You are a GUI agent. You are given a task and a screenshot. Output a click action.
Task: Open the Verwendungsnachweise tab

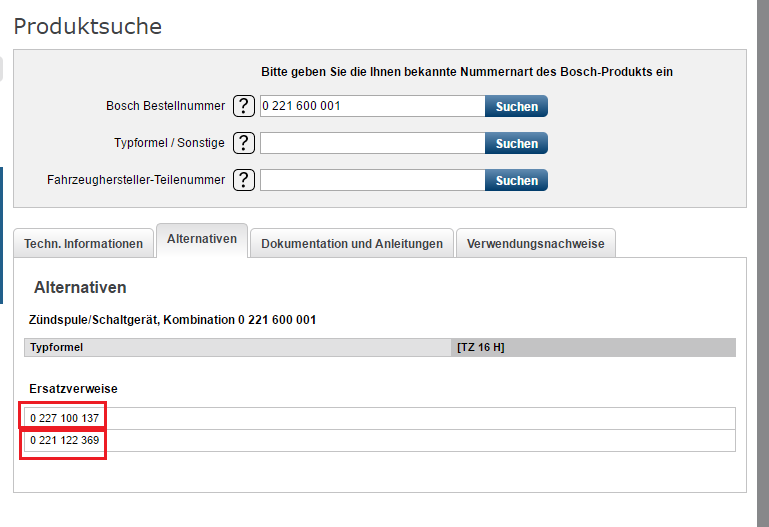[536, 243]
